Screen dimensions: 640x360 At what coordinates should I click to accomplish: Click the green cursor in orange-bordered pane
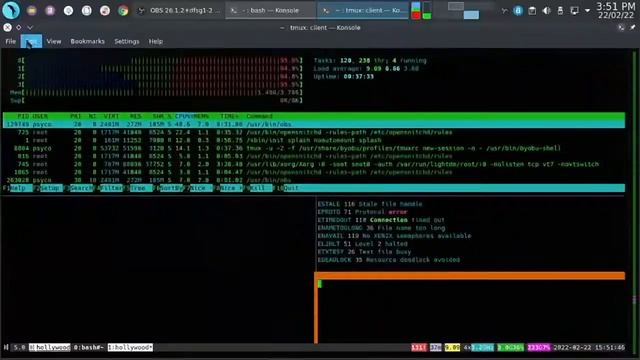320,284
